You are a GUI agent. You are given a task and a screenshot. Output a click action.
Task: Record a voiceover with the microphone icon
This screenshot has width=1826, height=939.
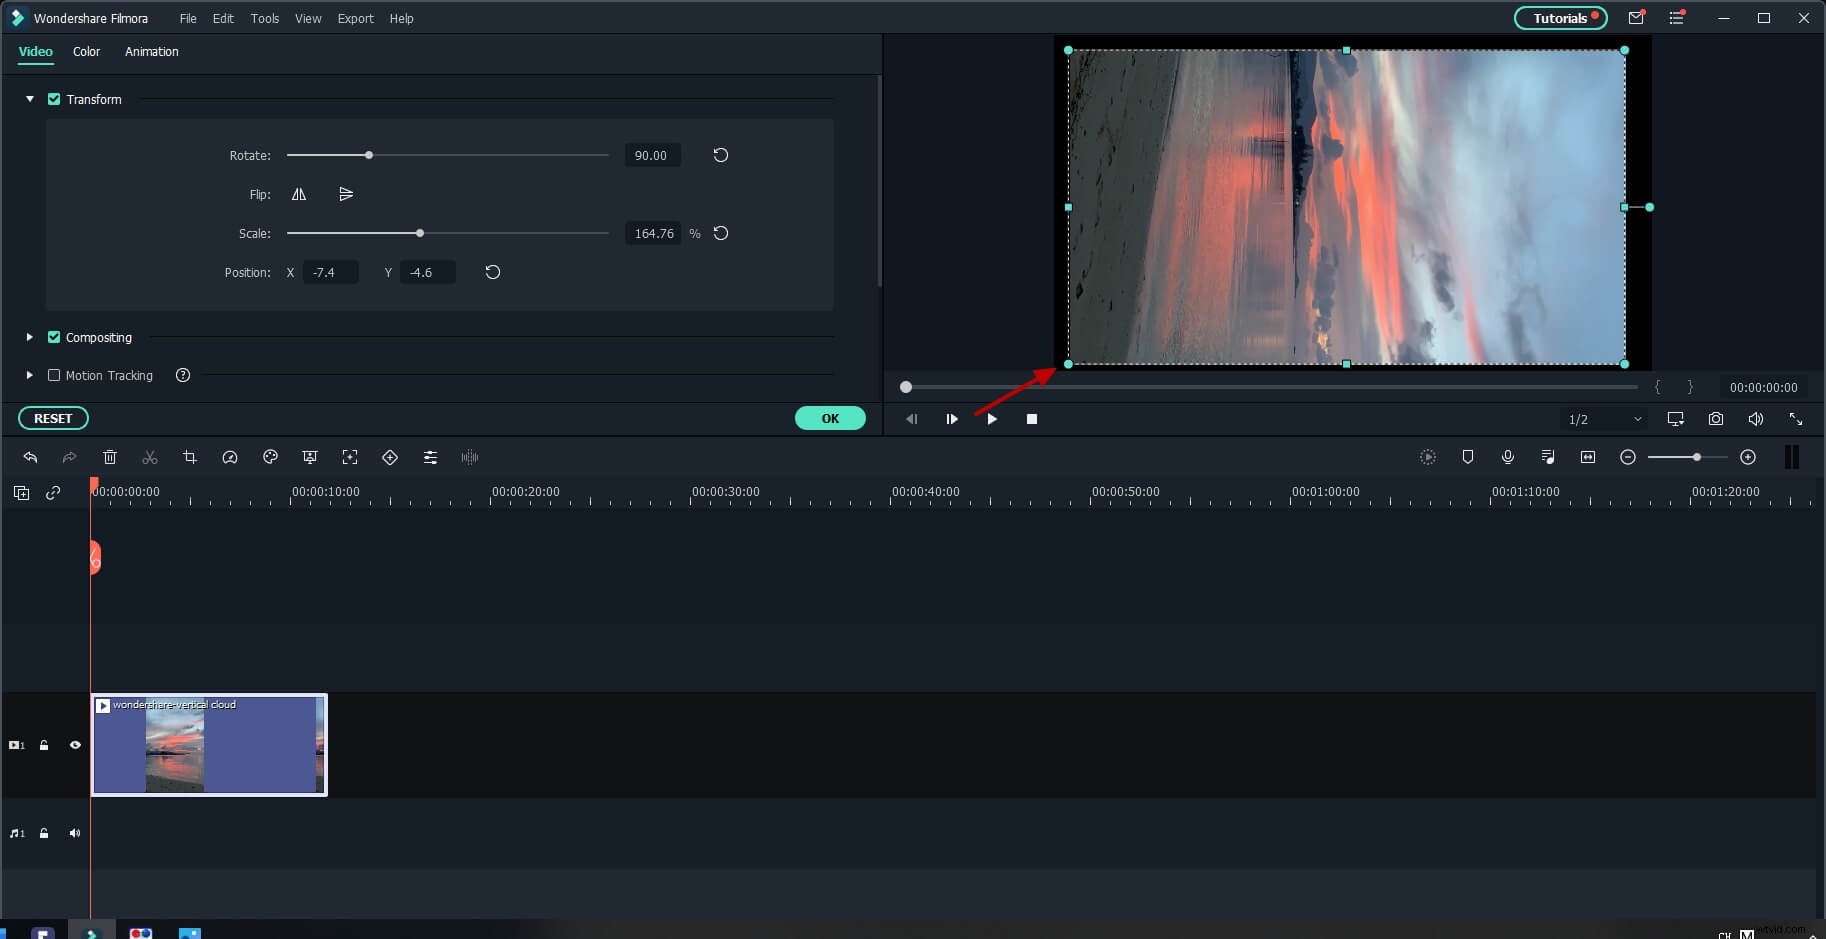pyautogui.click(x=1508, y=457)
